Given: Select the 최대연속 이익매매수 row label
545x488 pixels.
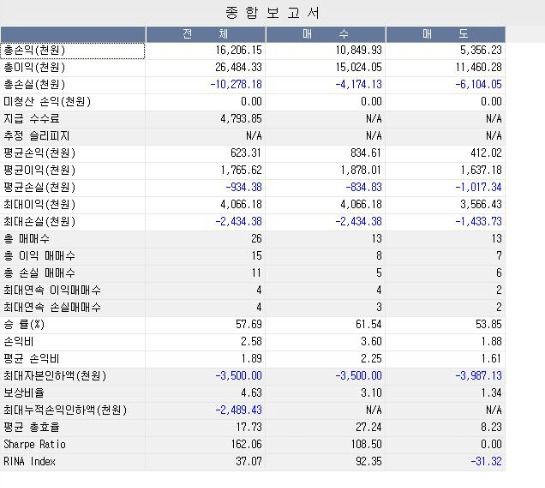Looking at the screenshot, I should click(x=52, y=290).
